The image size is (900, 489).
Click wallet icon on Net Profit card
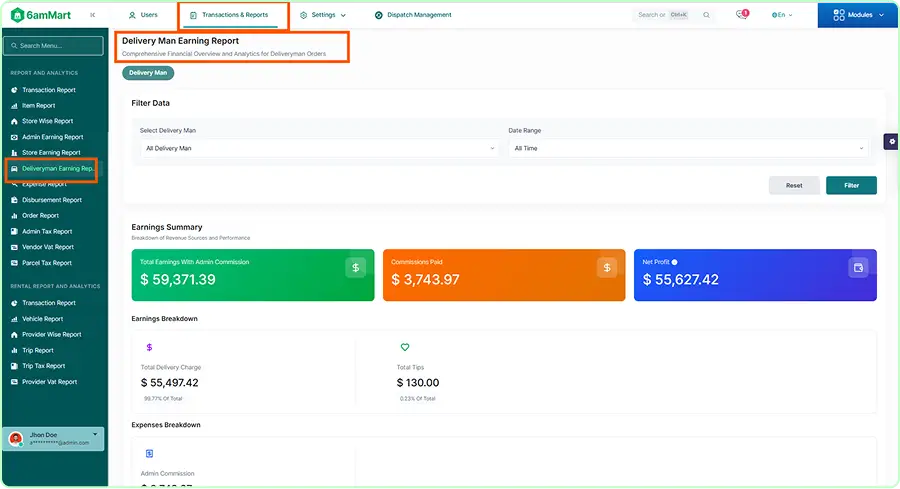point(858,267)
